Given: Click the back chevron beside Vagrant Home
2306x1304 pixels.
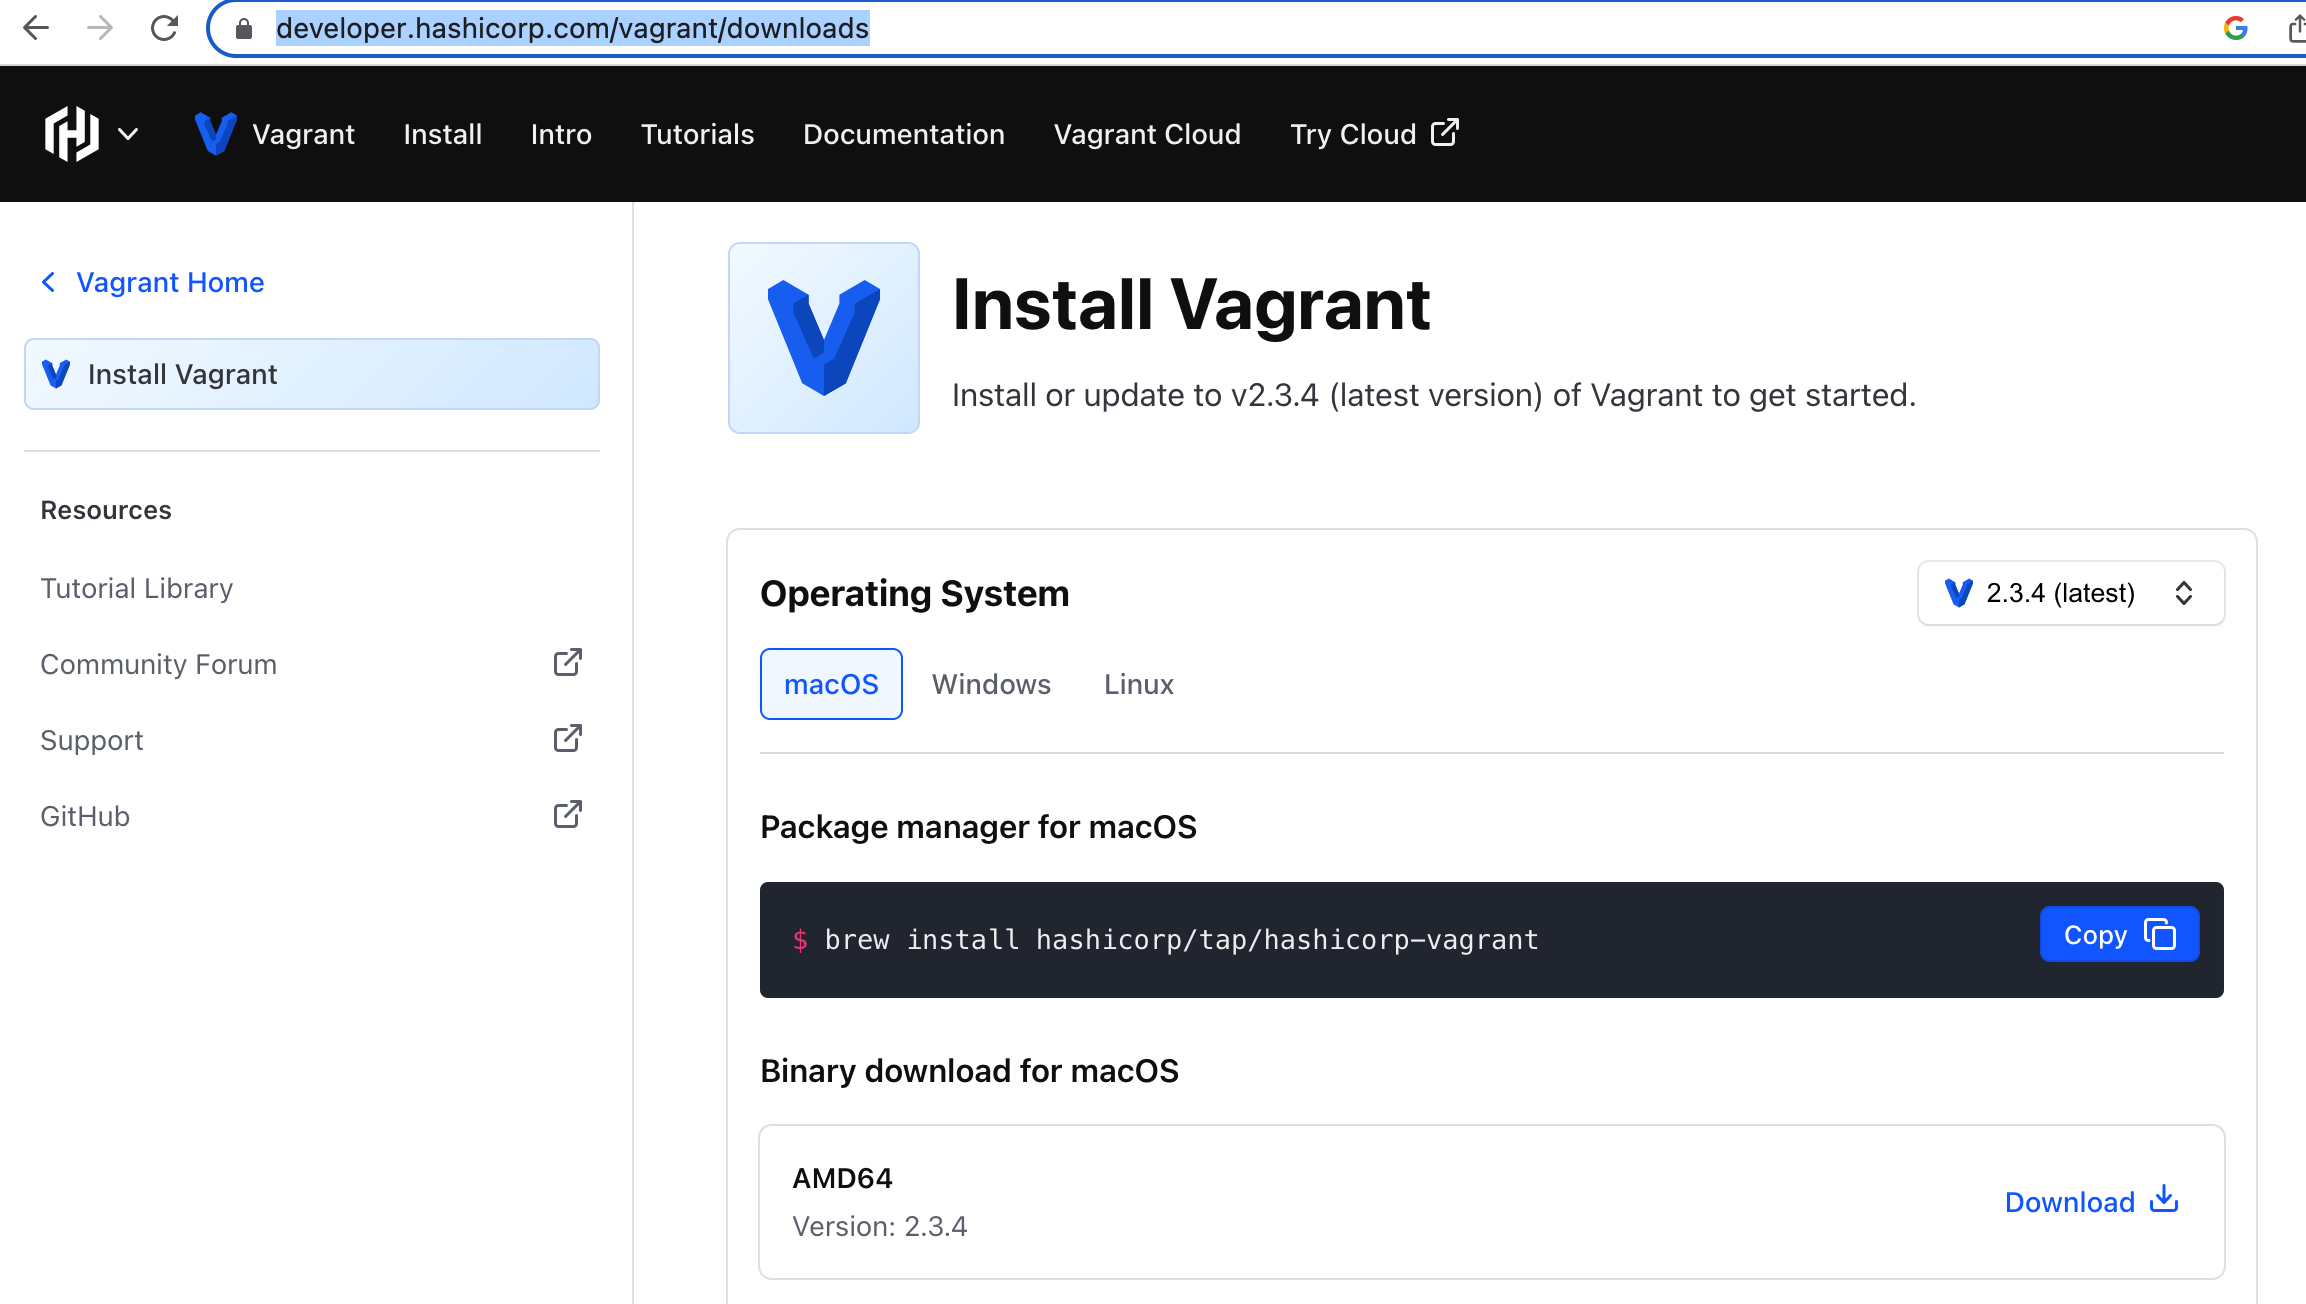Looking at the screenshot, I should pos(48,282).
